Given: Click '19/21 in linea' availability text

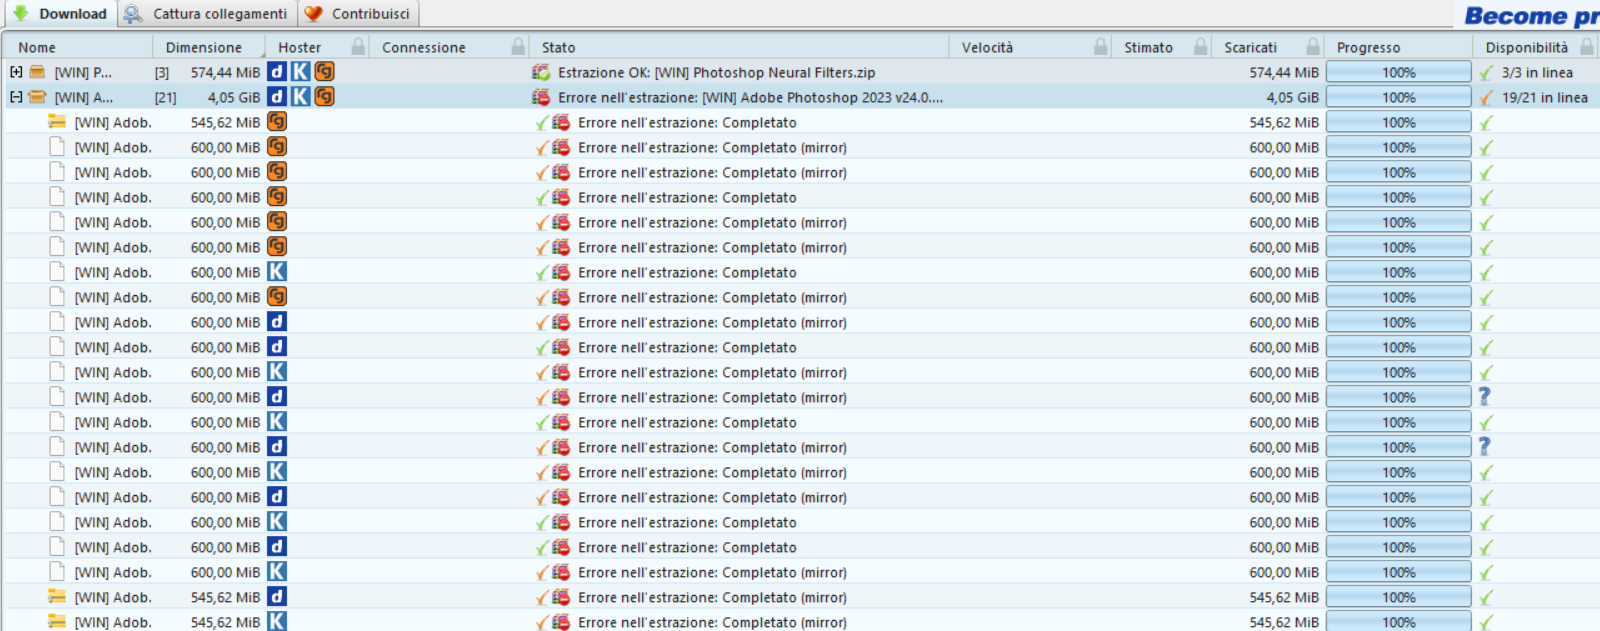Looking at the screenshot, I should coord(1545,97).
